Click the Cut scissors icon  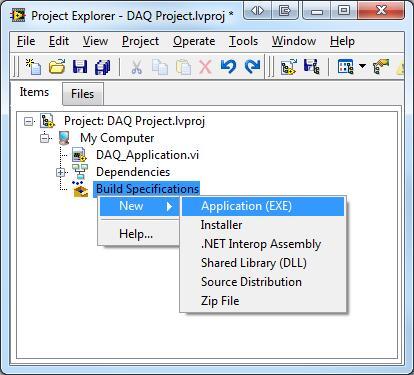136,66
